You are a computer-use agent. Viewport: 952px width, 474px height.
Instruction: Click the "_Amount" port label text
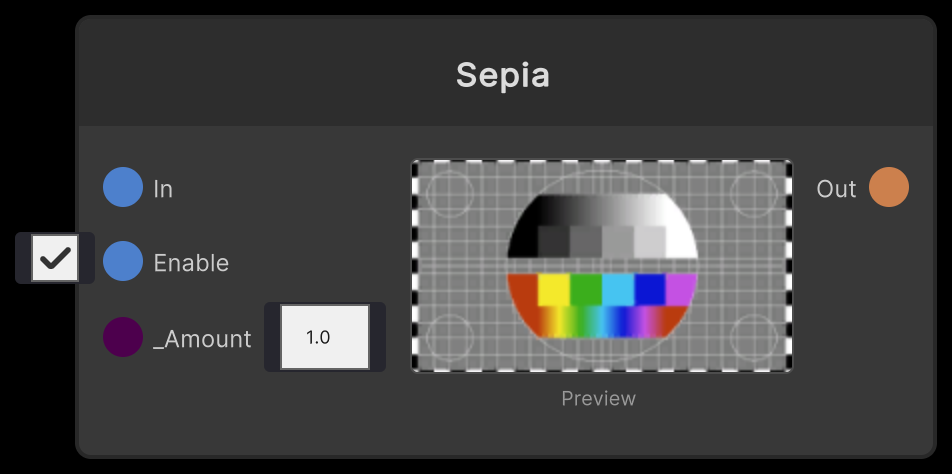[202, 339]
